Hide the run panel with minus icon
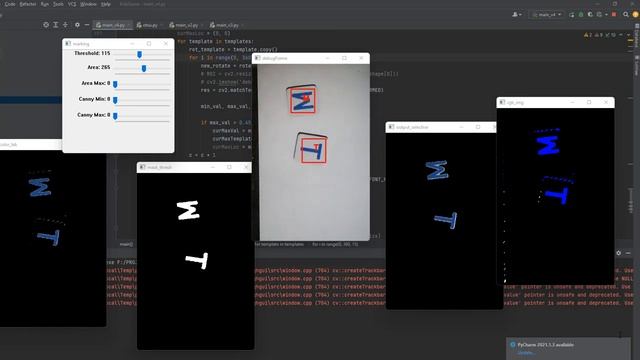640x360 pixels. (x=628, y=253)
